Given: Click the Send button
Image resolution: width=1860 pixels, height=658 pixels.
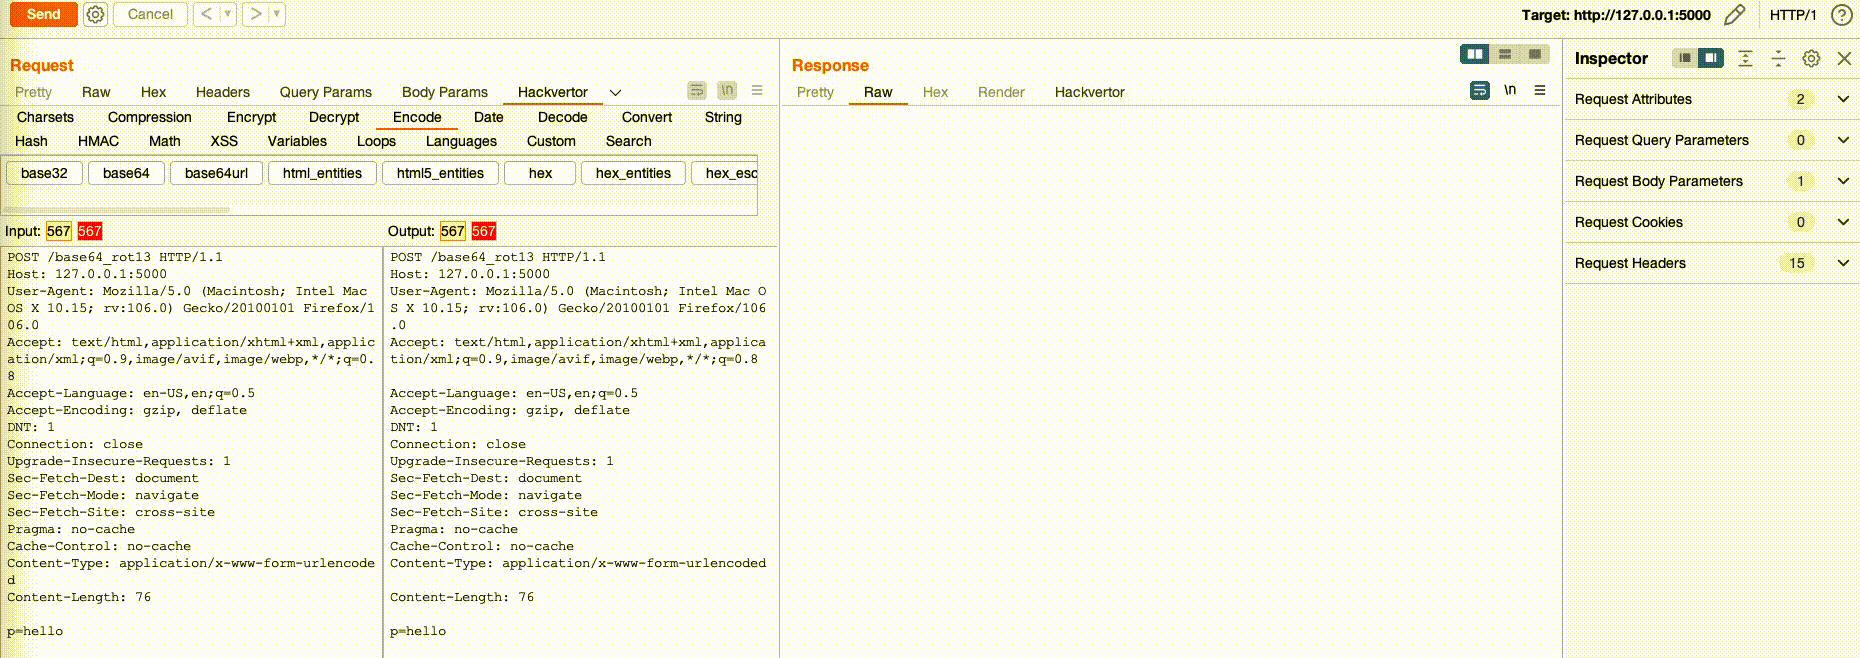Looking at the screenshot, I should (43, 14).
